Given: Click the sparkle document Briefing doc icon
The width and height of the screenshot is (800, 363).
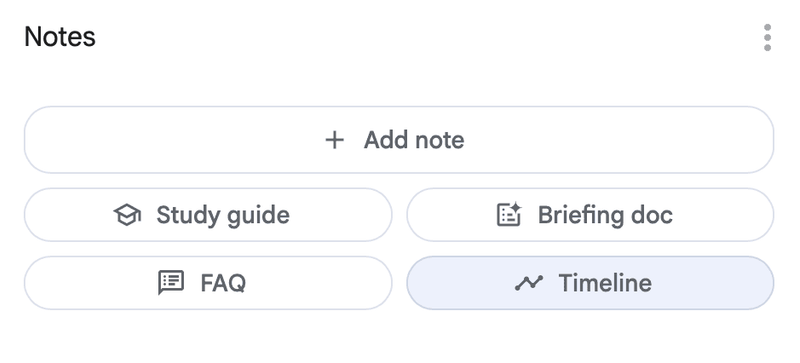Looking at the screenshot, I should (509, 214).
